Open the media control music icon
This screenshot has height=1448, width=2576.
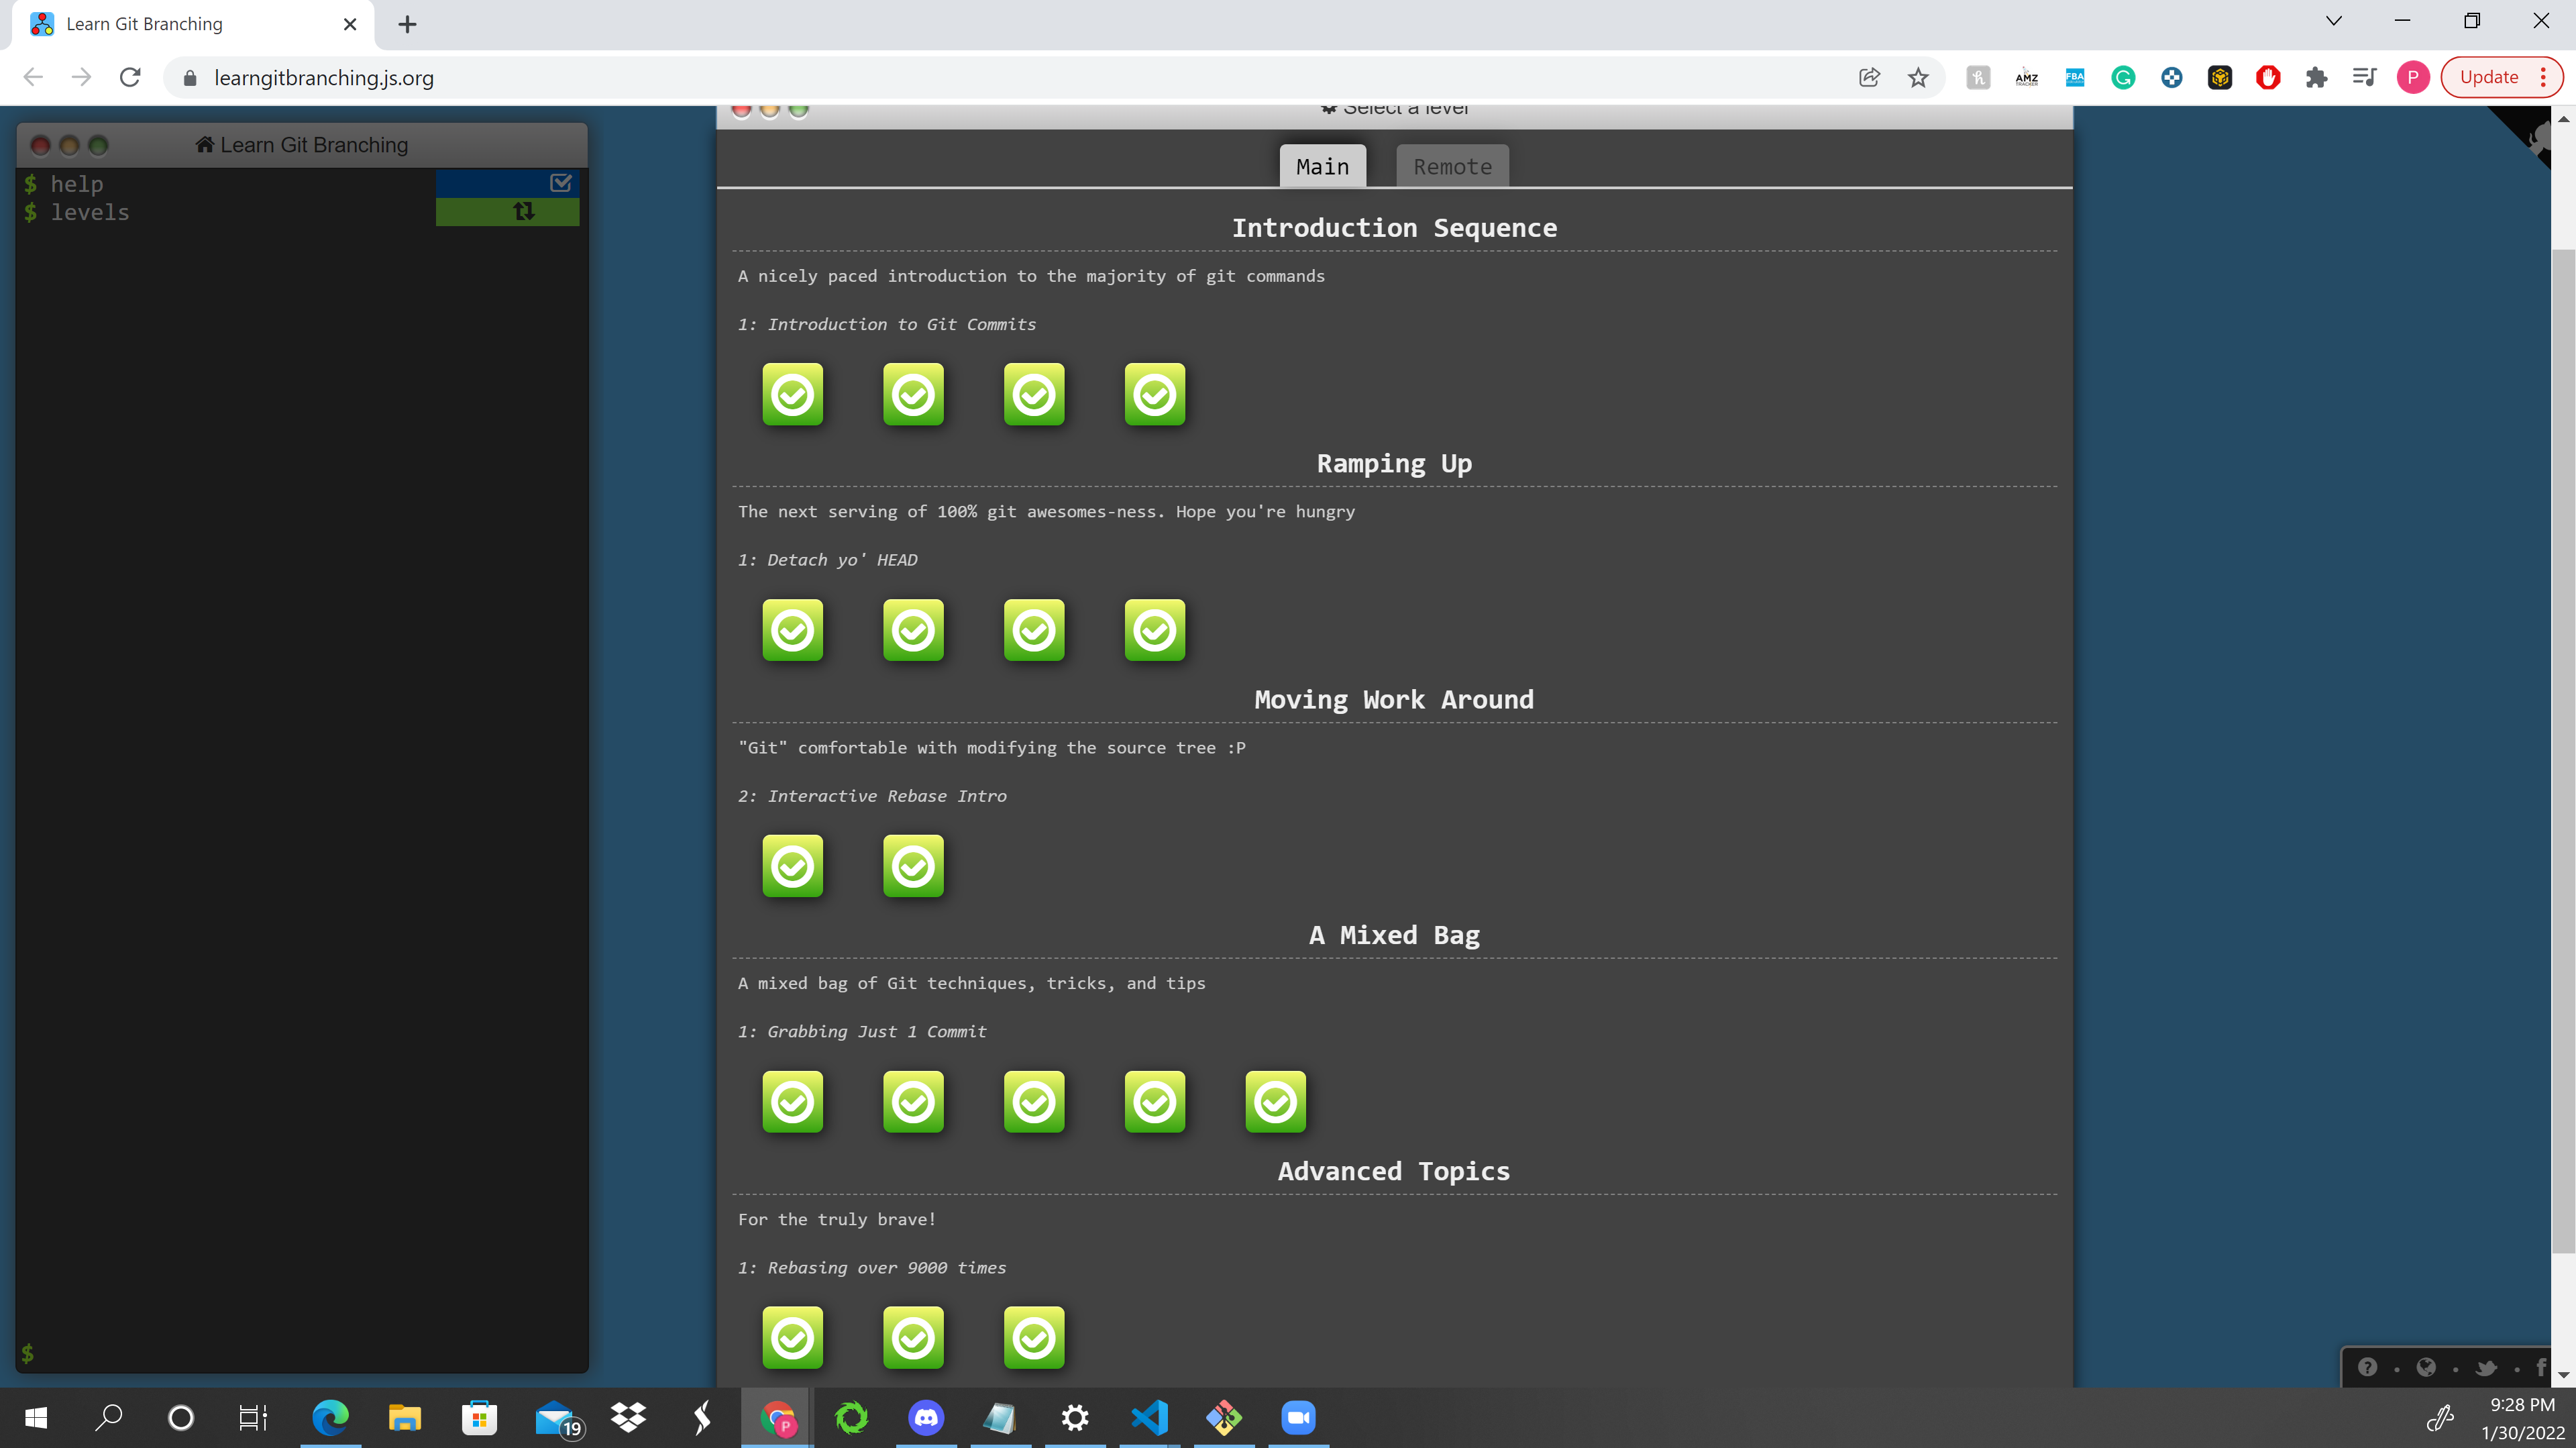tap(2364, 77)
